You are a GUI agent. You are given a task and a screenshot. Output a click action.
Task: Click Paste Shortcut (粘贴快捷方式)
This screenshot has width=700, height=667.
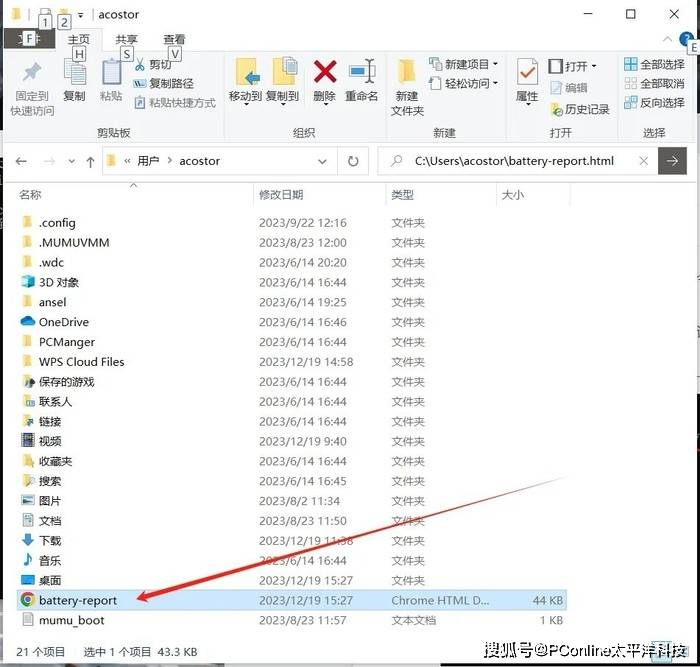pos(175,103)
